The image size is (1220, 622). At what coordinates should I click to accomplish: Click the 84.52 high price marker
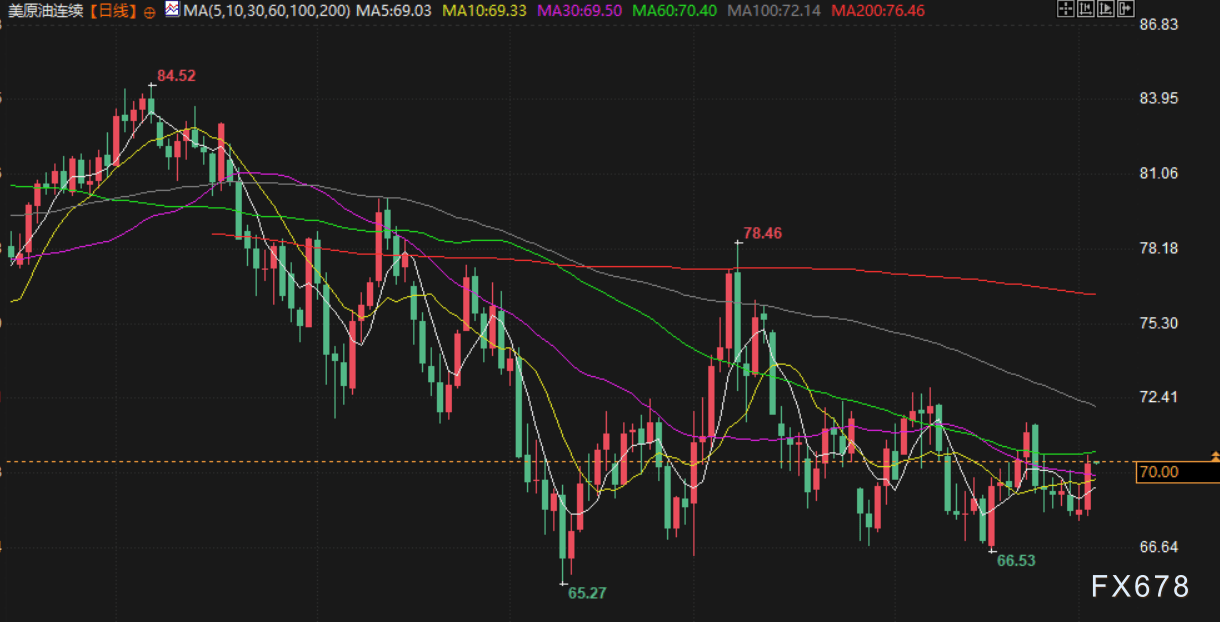176,75
